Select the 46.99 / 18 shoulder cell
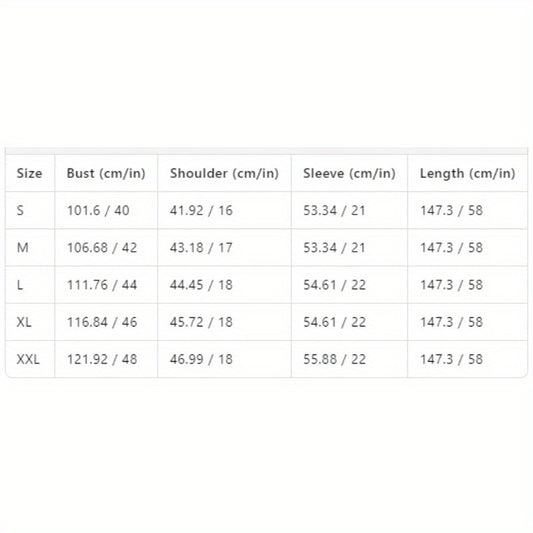The width and height of the screenshot is (533, 533). [x=201, y=359]
